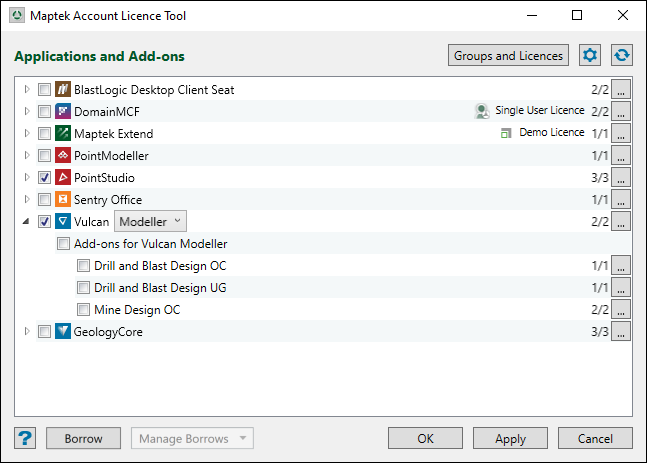Open details button for PointStudio licence
Screen dimensions: 647x463
pyautogui.click(x=622, y=178)
